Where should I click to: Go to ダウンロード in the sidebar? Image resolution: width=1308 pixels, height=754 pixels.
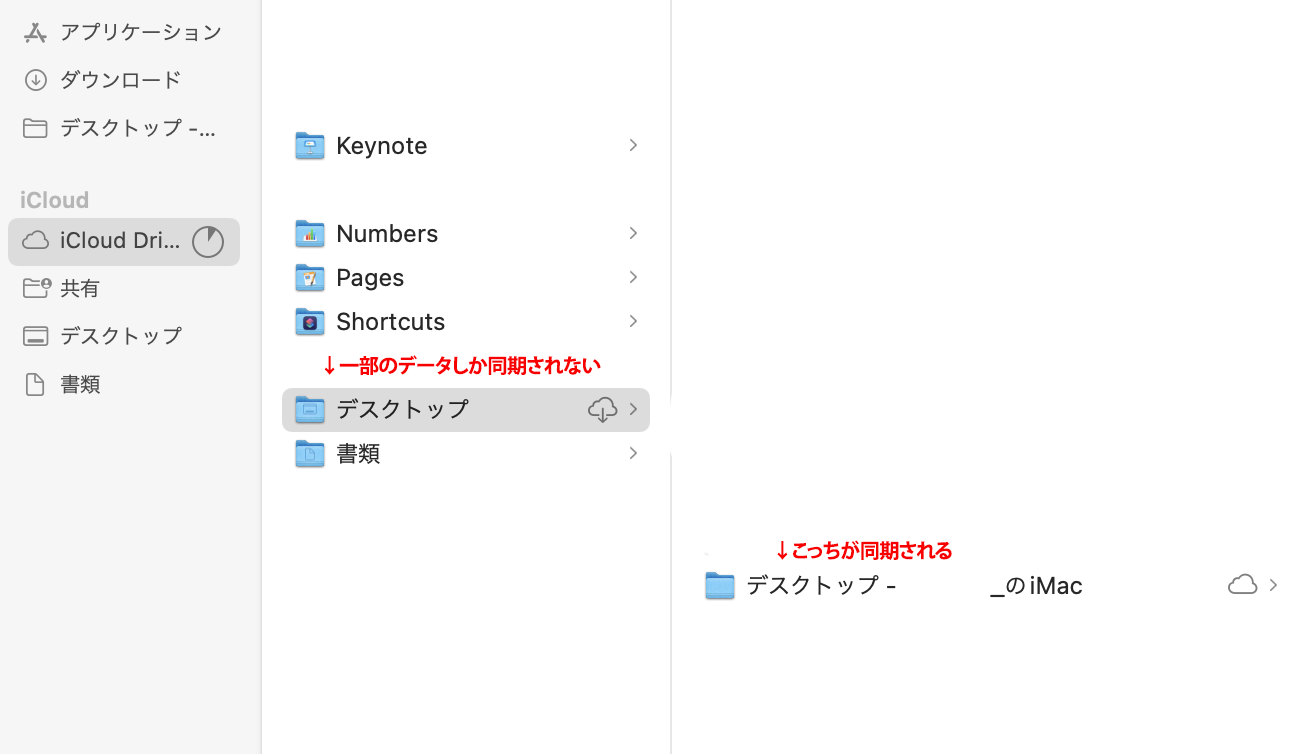point(120,80)
